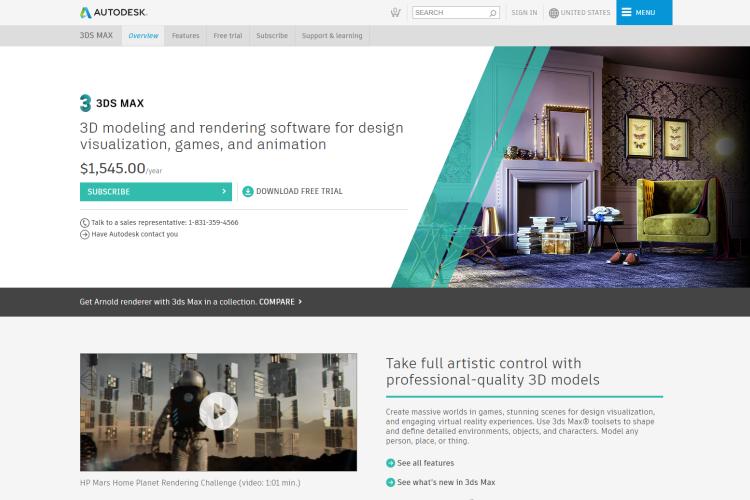Viewport: 750px width, 500px height.
Task: Click the SIGN IN link
Action: click(524, 13)
